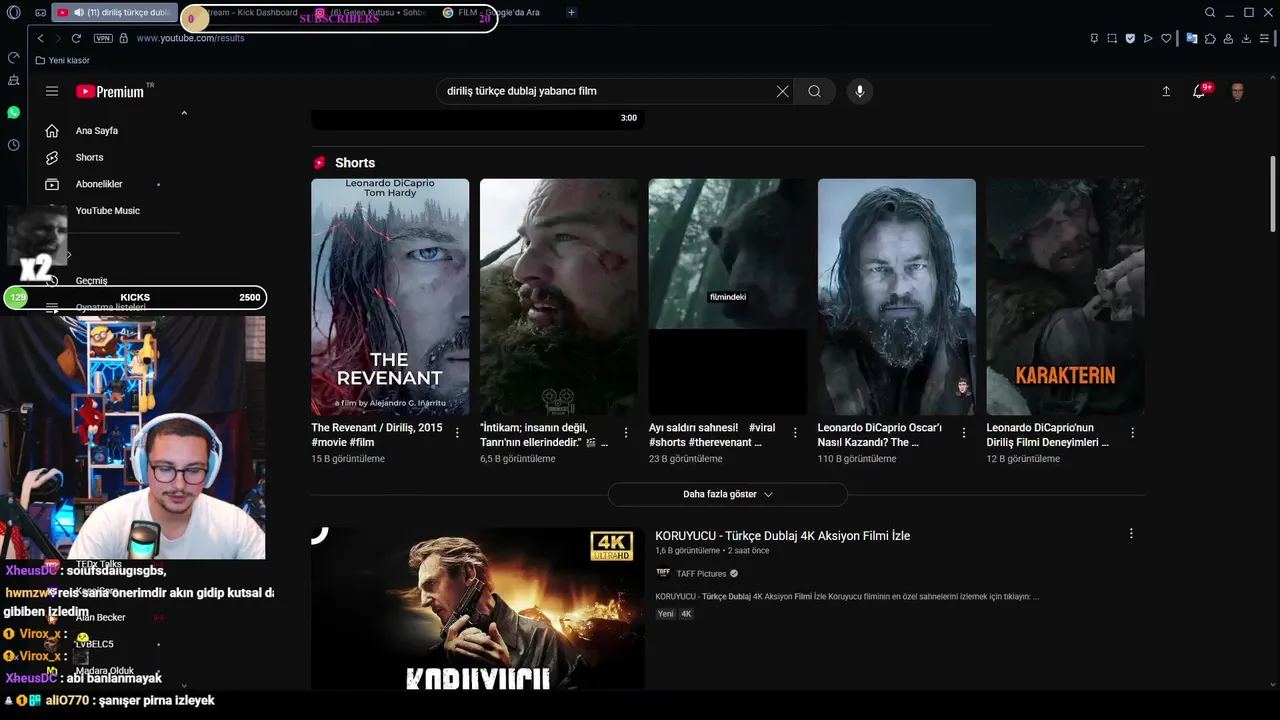Mute the YouTube tab speaker icon
The image size is (1280, 720).
pos(79,13)
